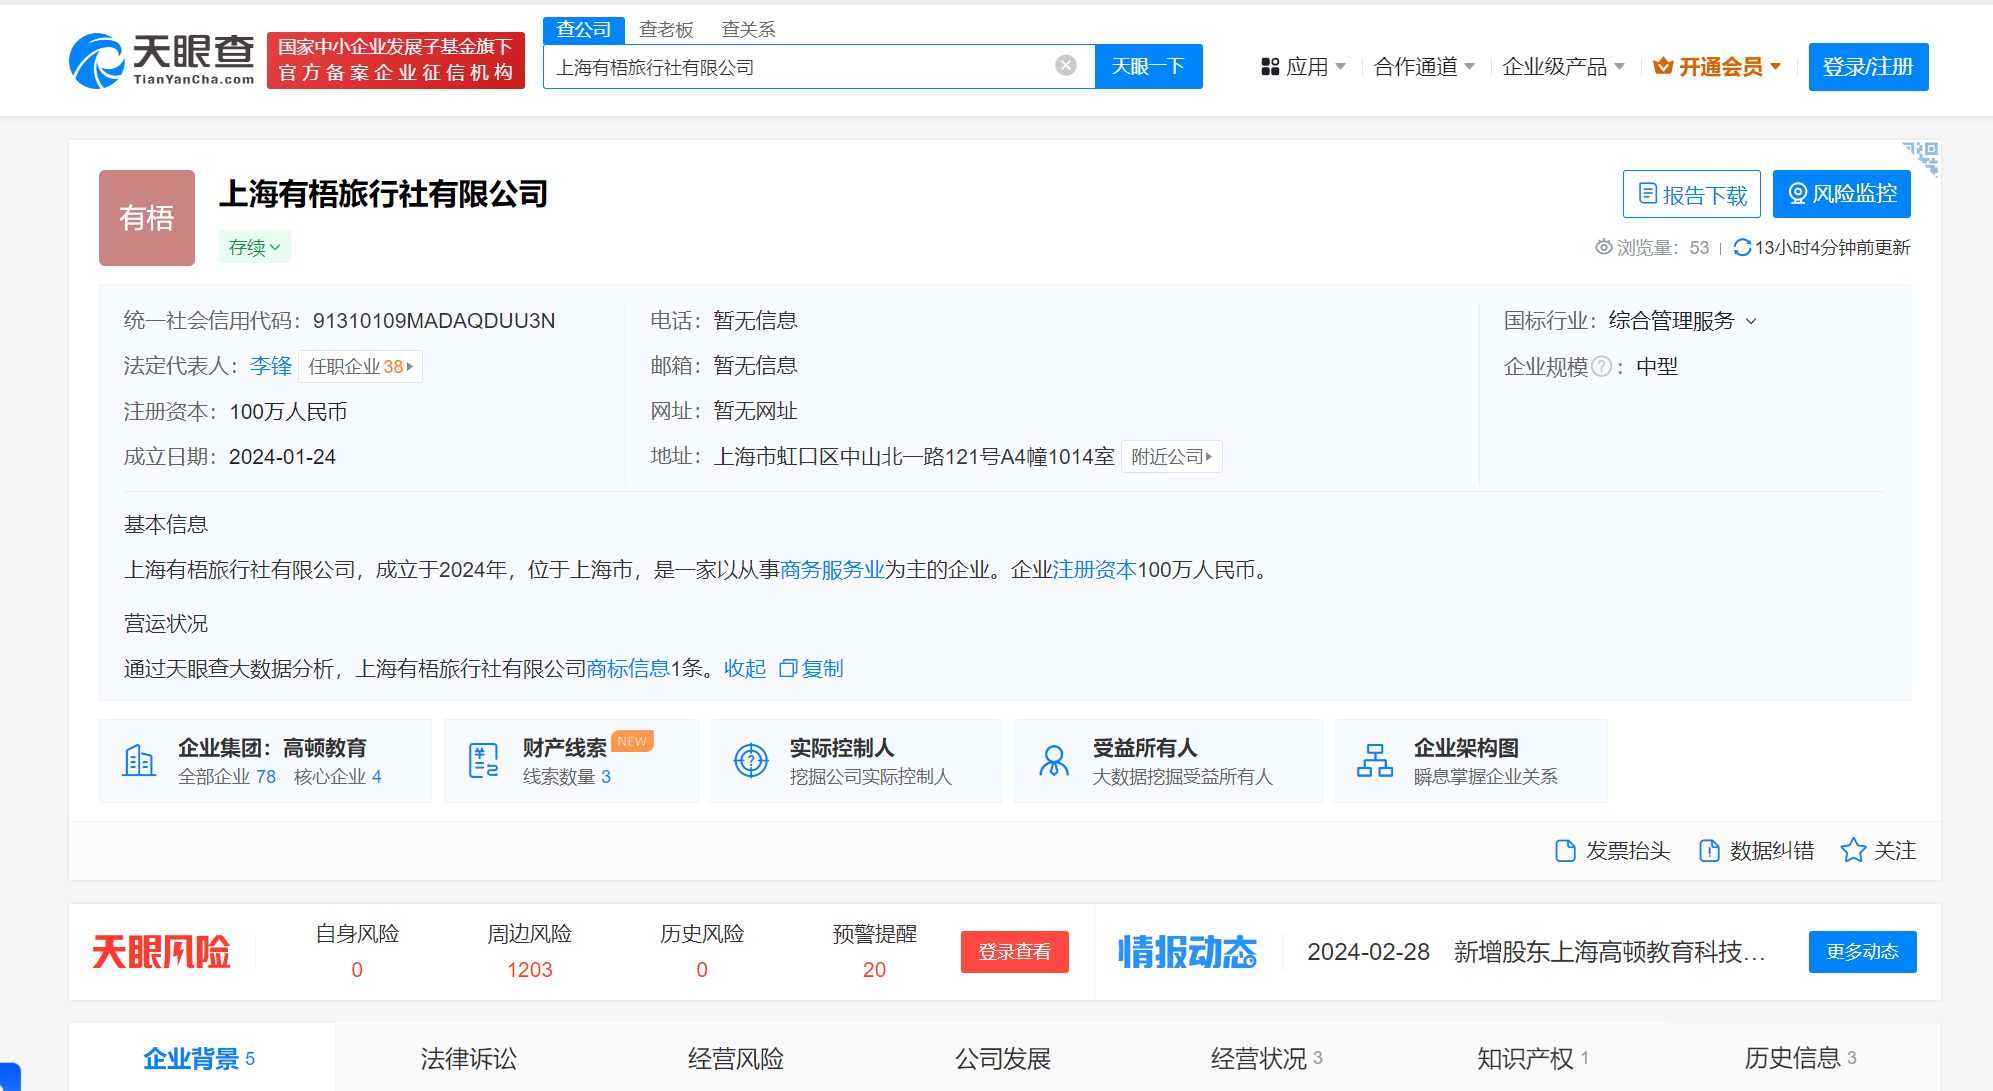Switch to the 知识产权 tab
The height and width of the screenshot is (1091, 1993).
1533,1058
